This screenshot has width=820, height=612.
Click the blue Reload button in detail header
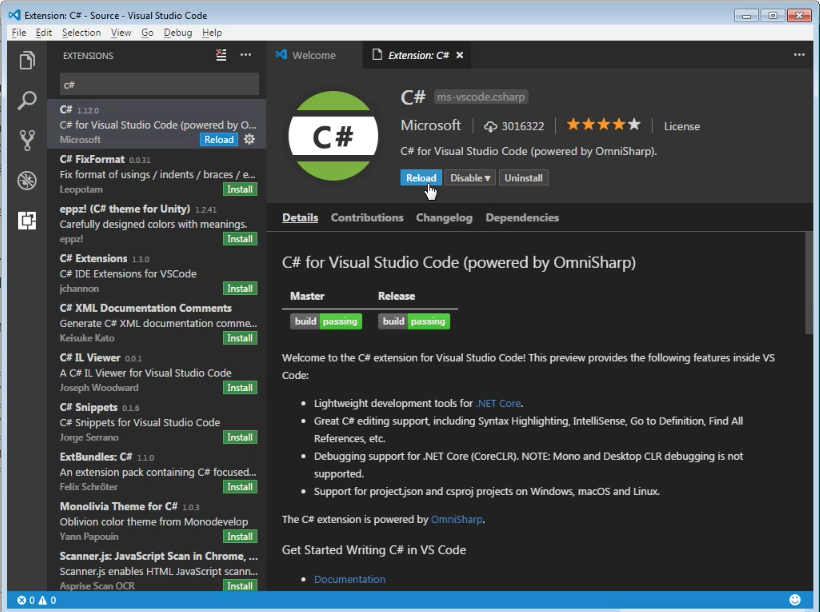tap(421, 178)
